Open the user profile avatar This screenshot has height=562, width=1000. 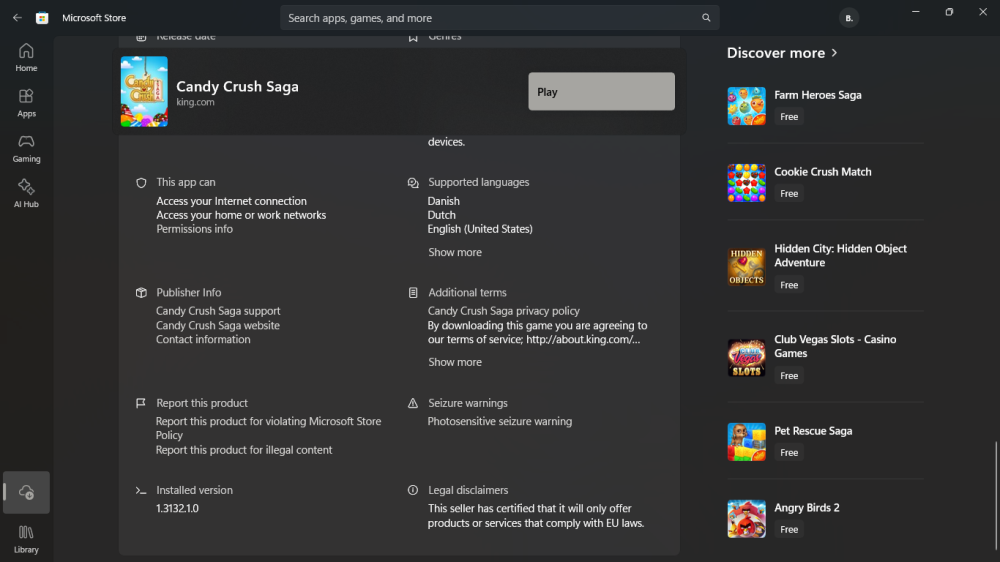(x=849, y=18)
